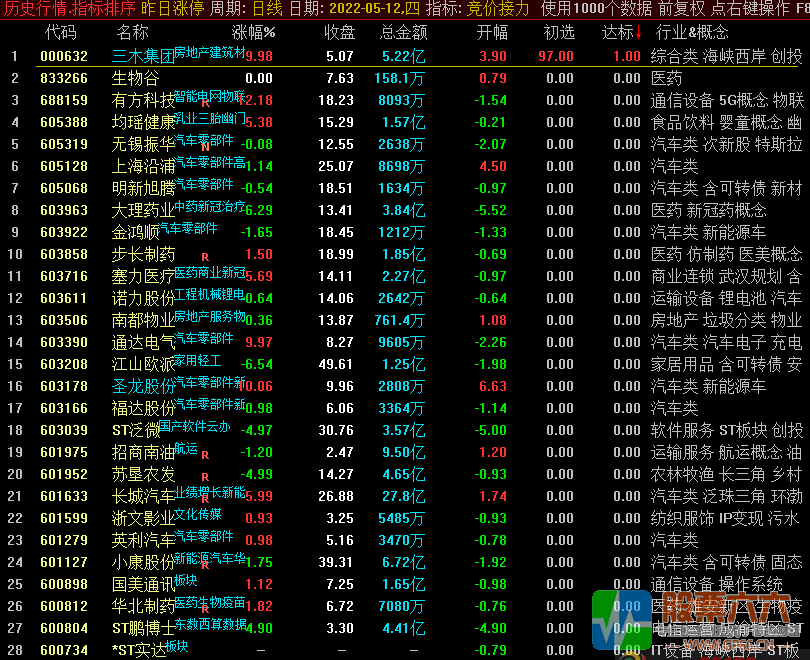The height and width of the screenshot is (660, 810).
Task: Select stock code 603390
Action: point(64,342)
